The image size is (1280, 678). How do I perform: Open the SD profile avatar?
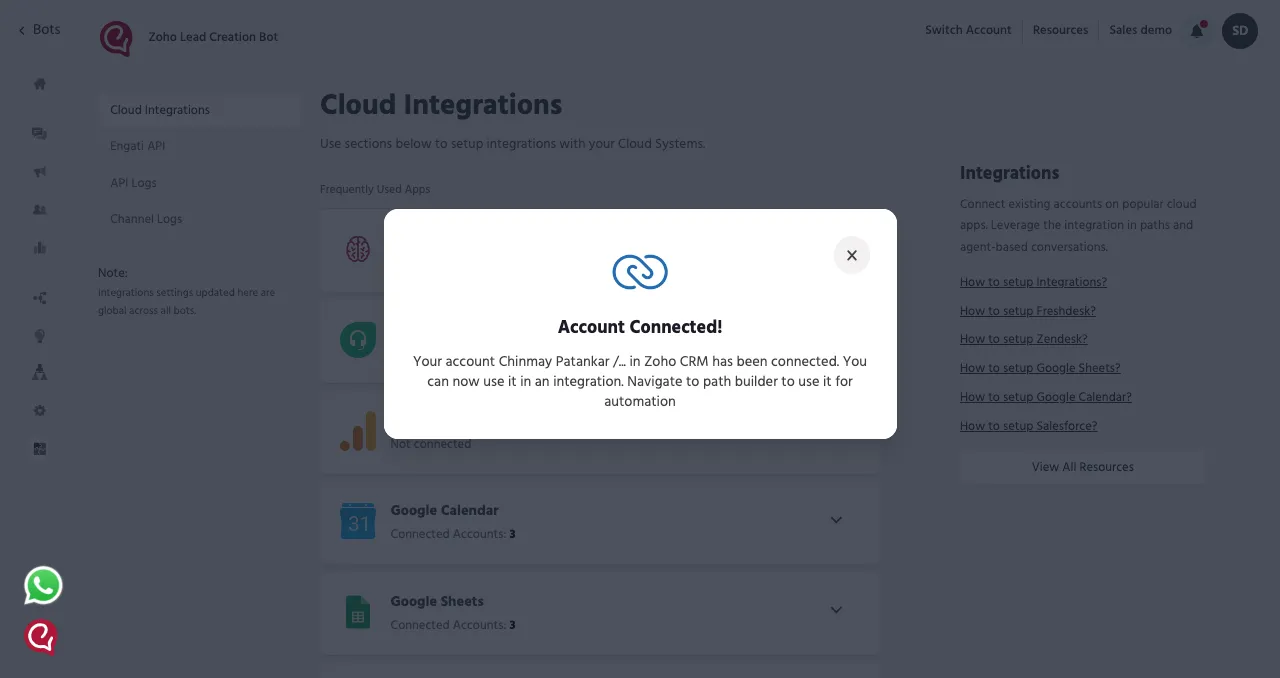[x=1240, y=30]
